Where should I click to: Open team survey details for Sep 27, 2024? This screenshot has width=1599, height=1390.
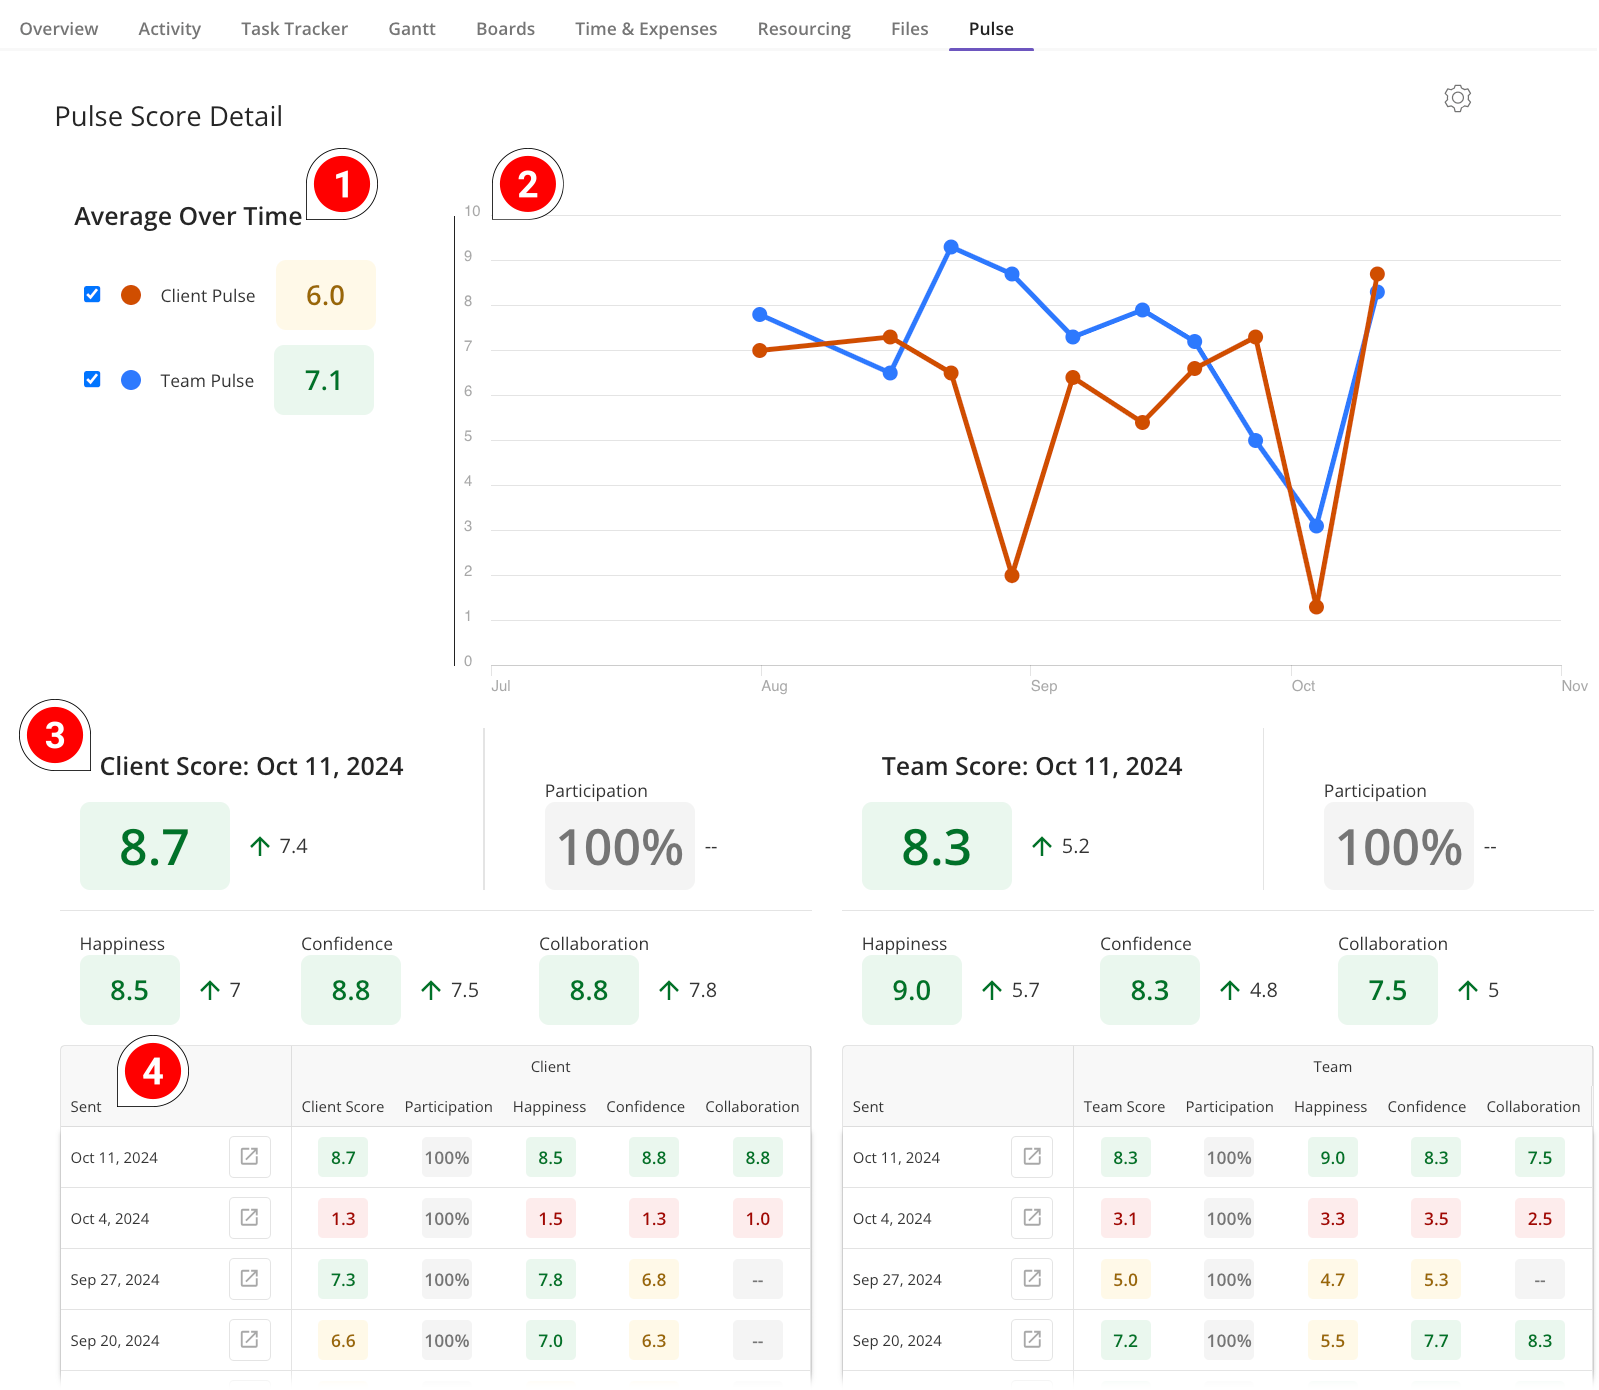[x=1032, y=1279]
